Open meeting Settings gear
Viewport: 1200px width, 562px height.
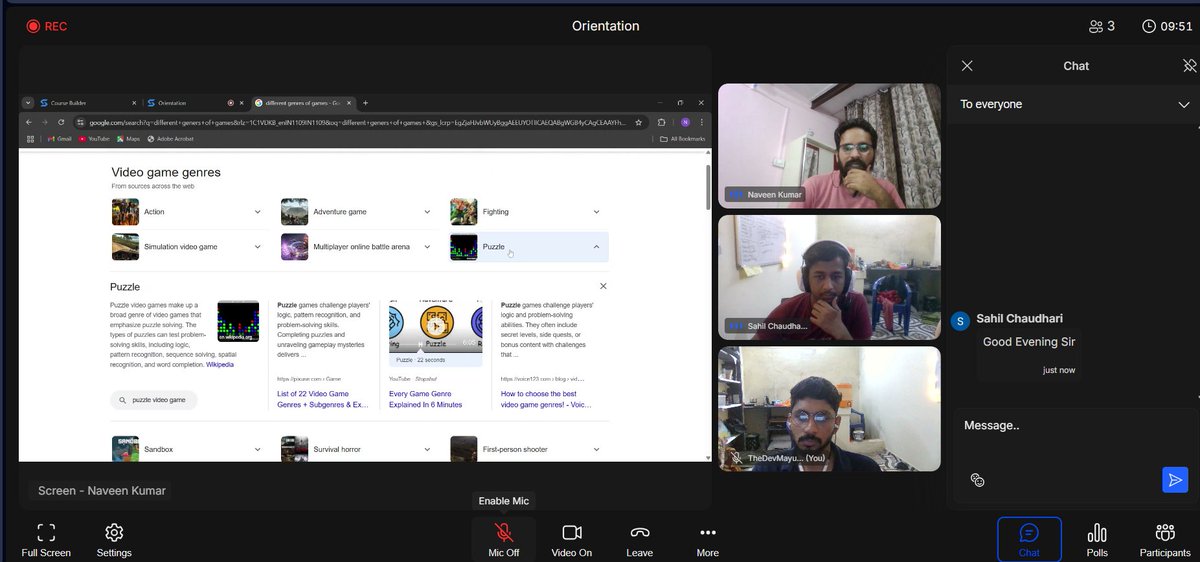pos(114,539)
